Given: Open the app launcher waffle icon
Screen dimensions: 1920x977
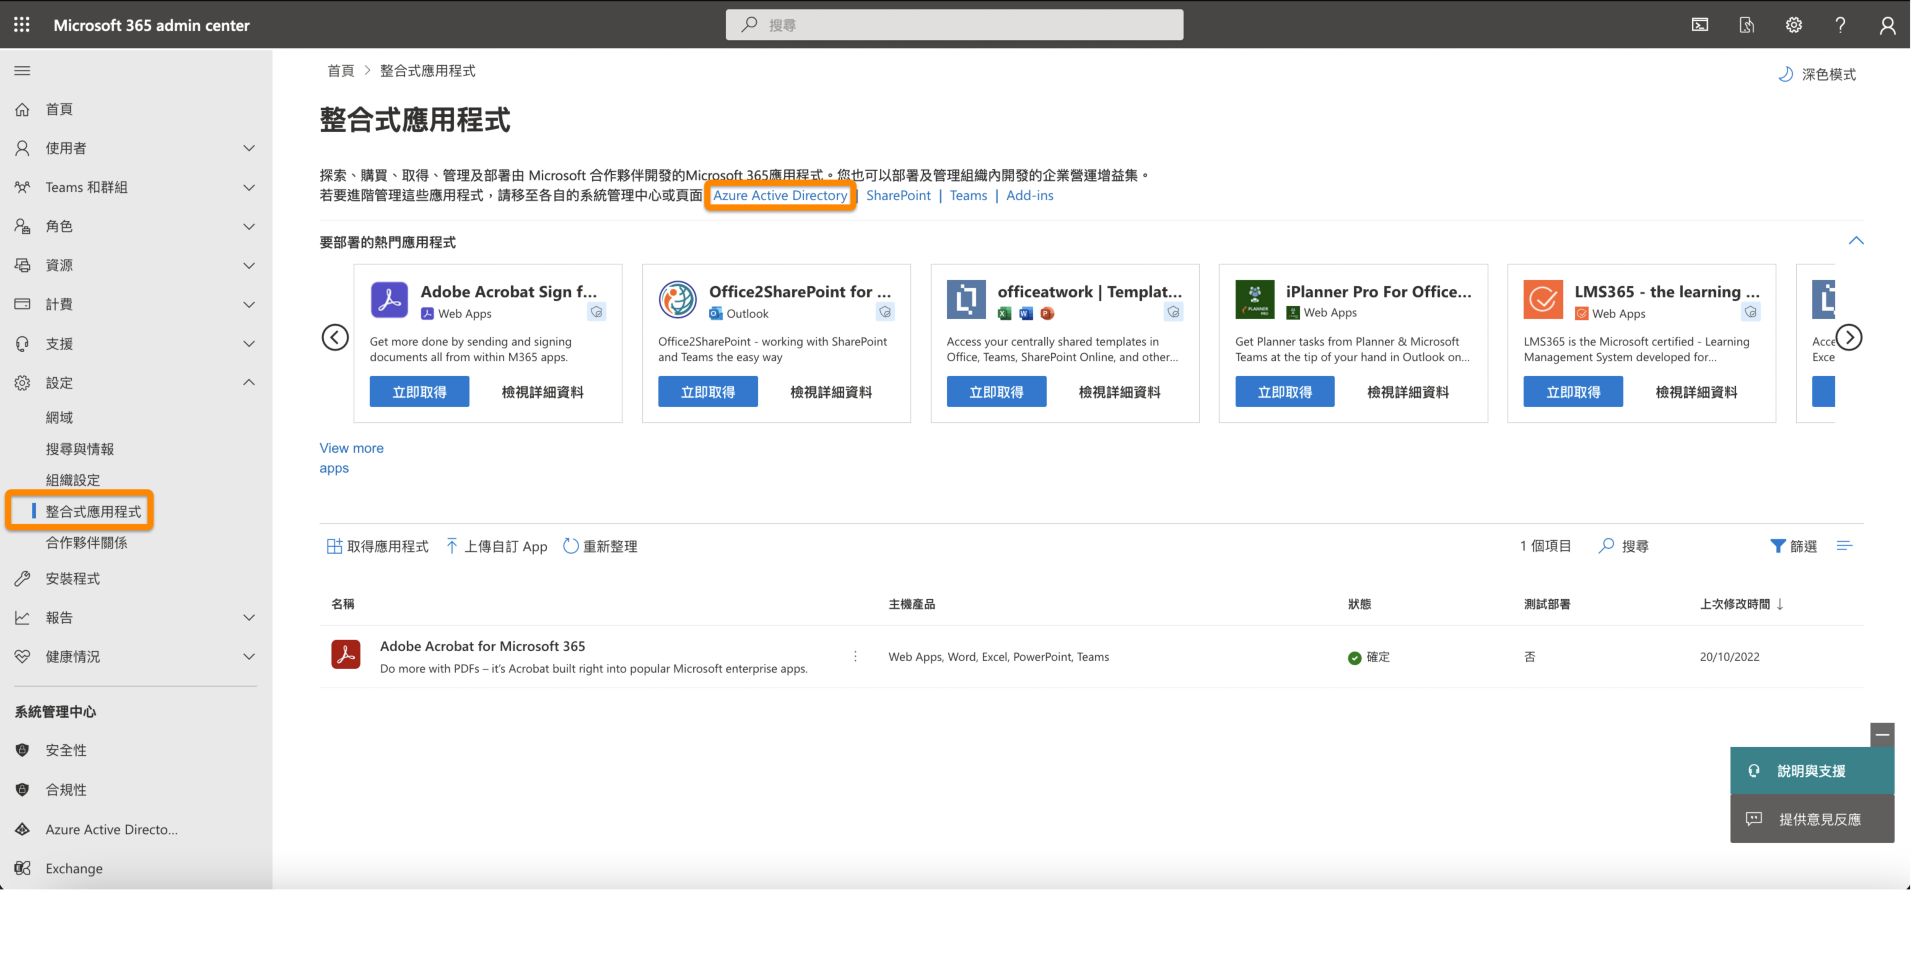Looking at the screenshot, I should coord(22,25).
